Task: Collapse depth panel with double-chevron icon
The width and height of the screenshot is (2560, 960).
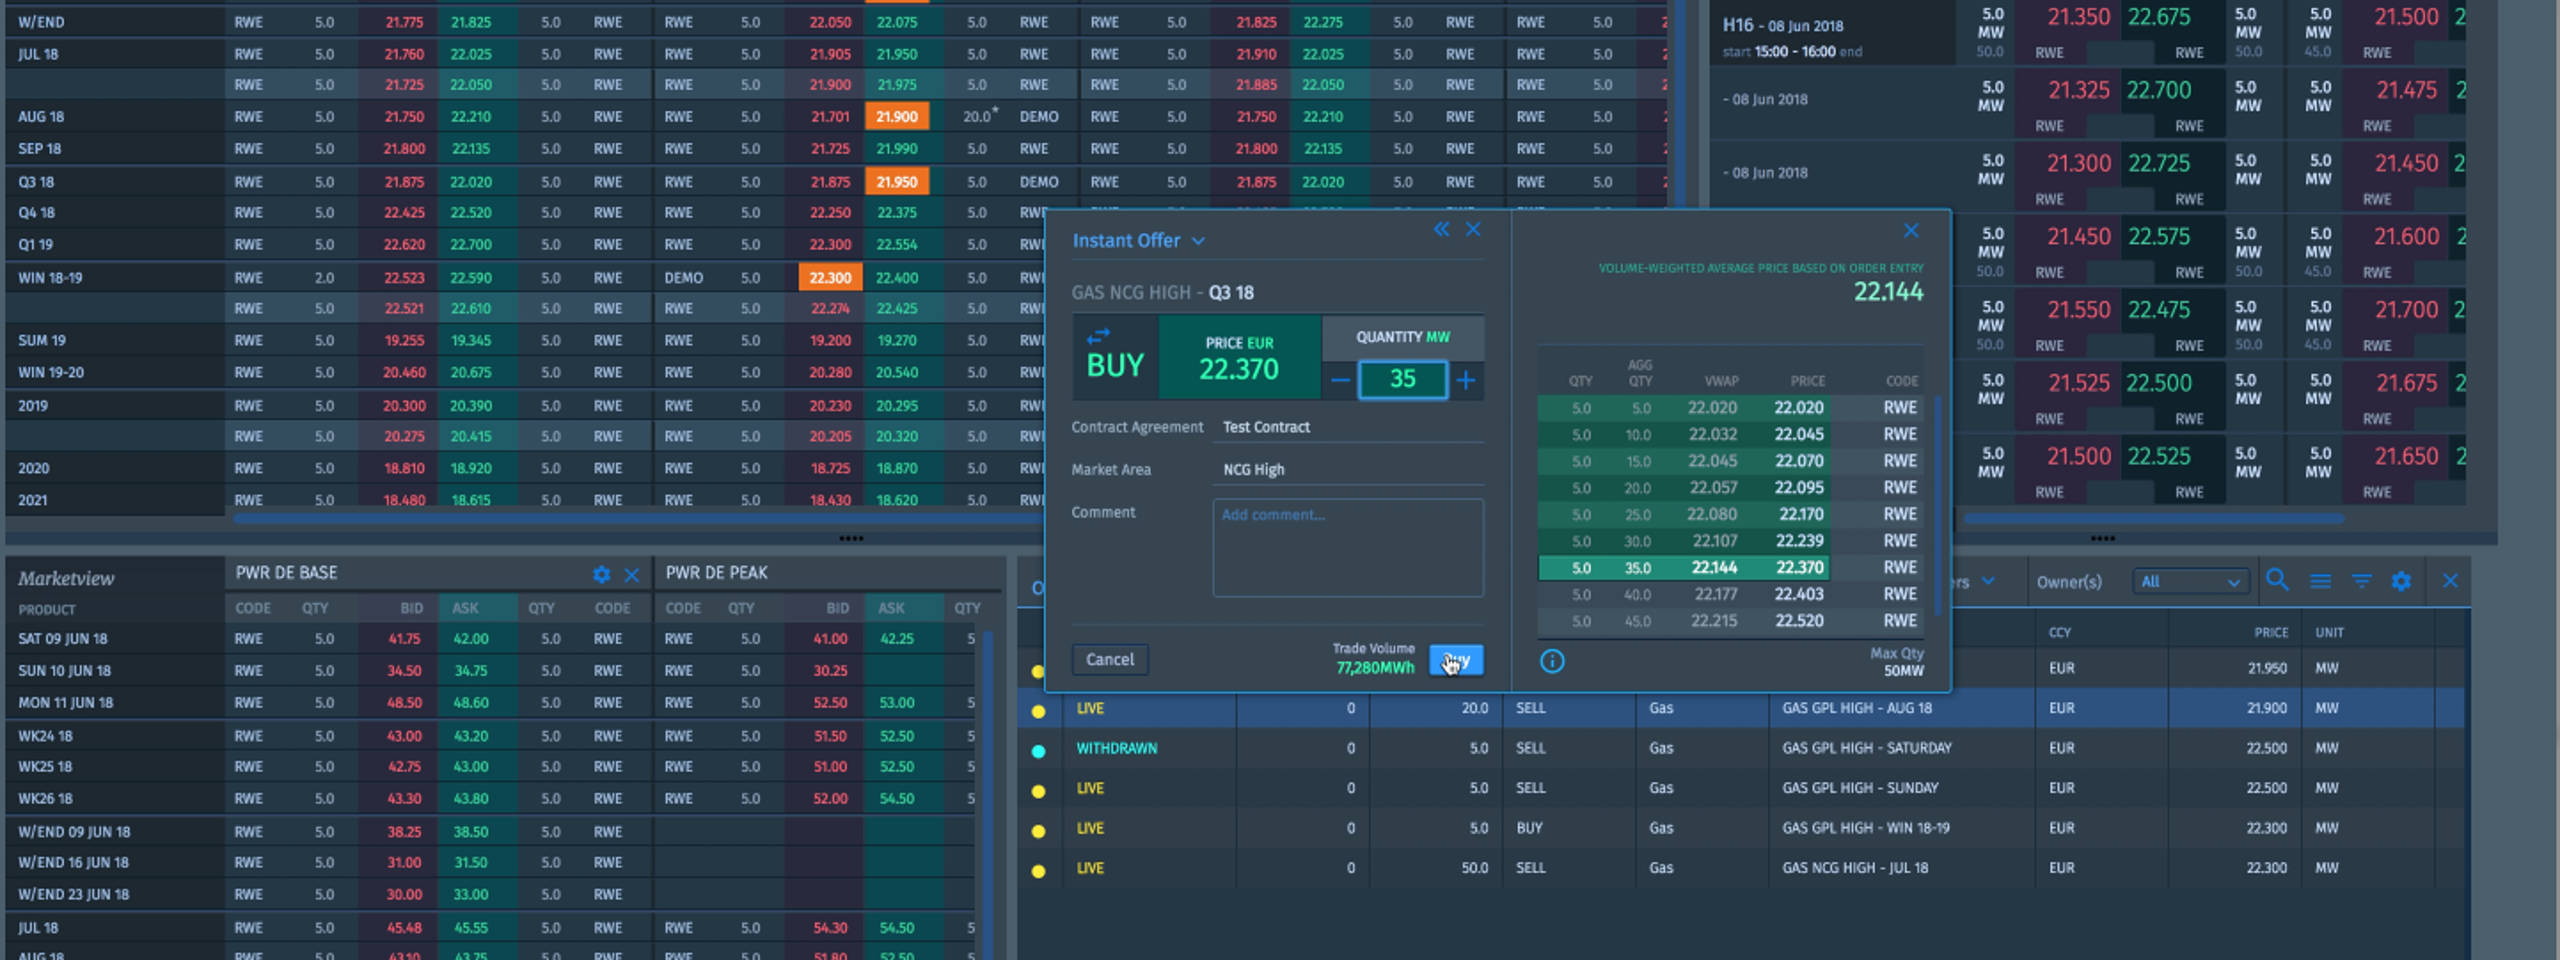Action: [x=1441, y=230]
